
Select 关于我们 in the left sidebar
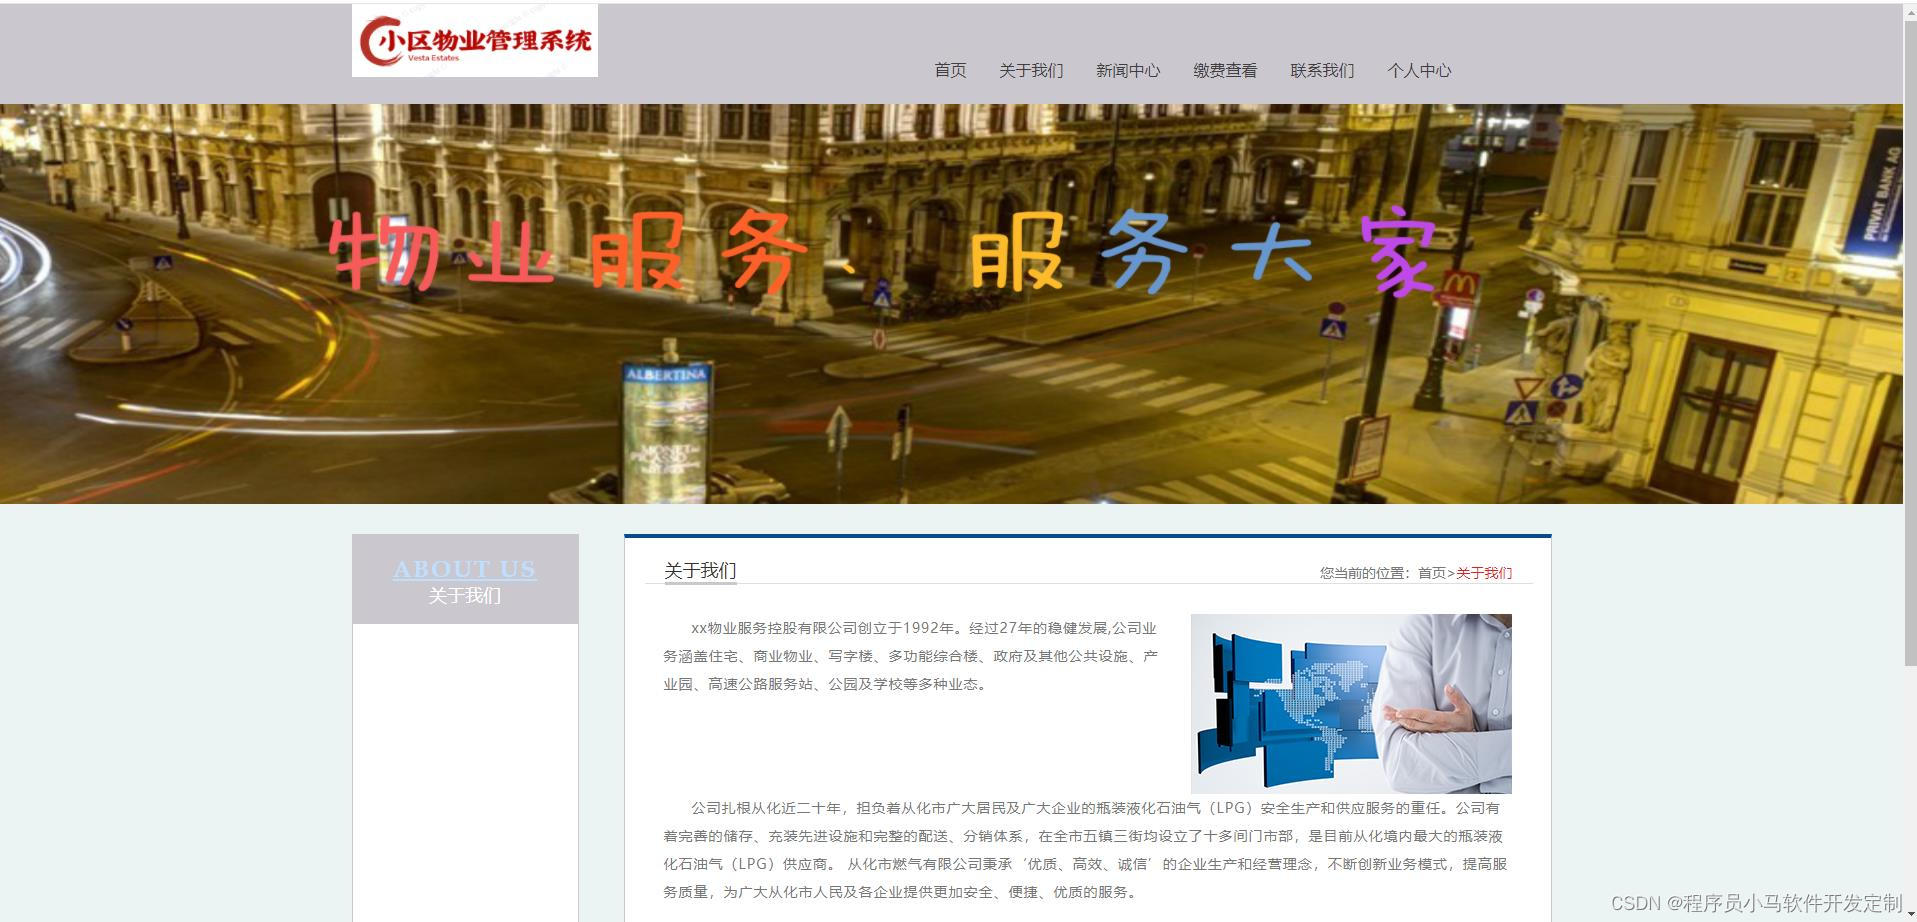(x=464, y=595)
